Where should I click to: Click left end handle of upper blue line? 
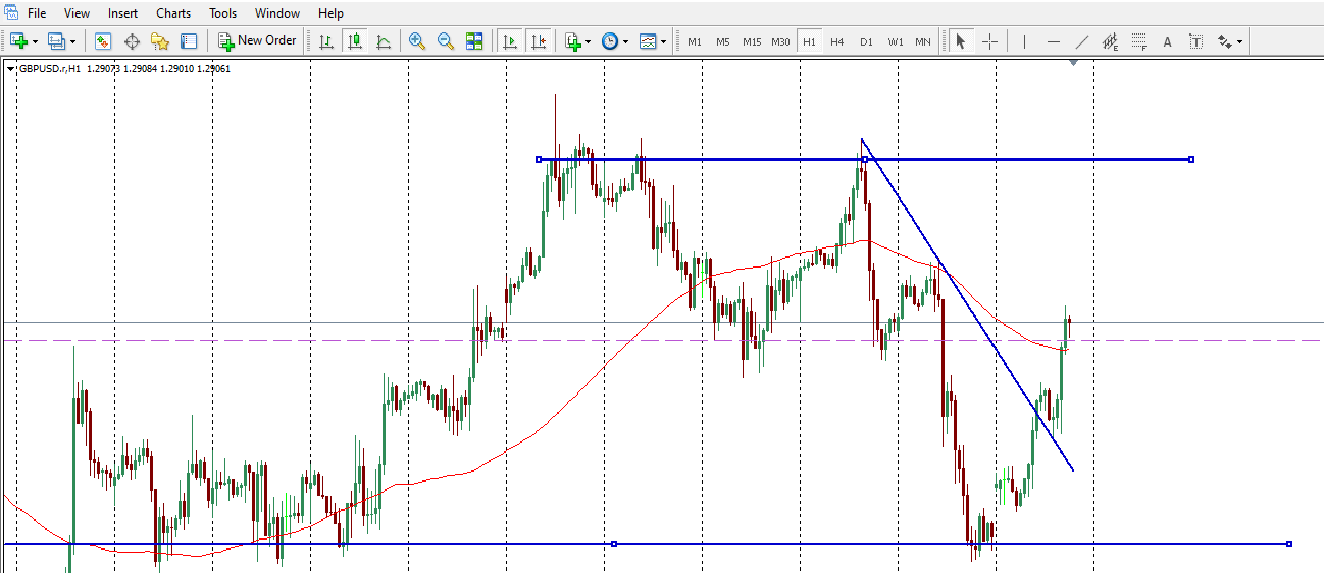point(539,159)
